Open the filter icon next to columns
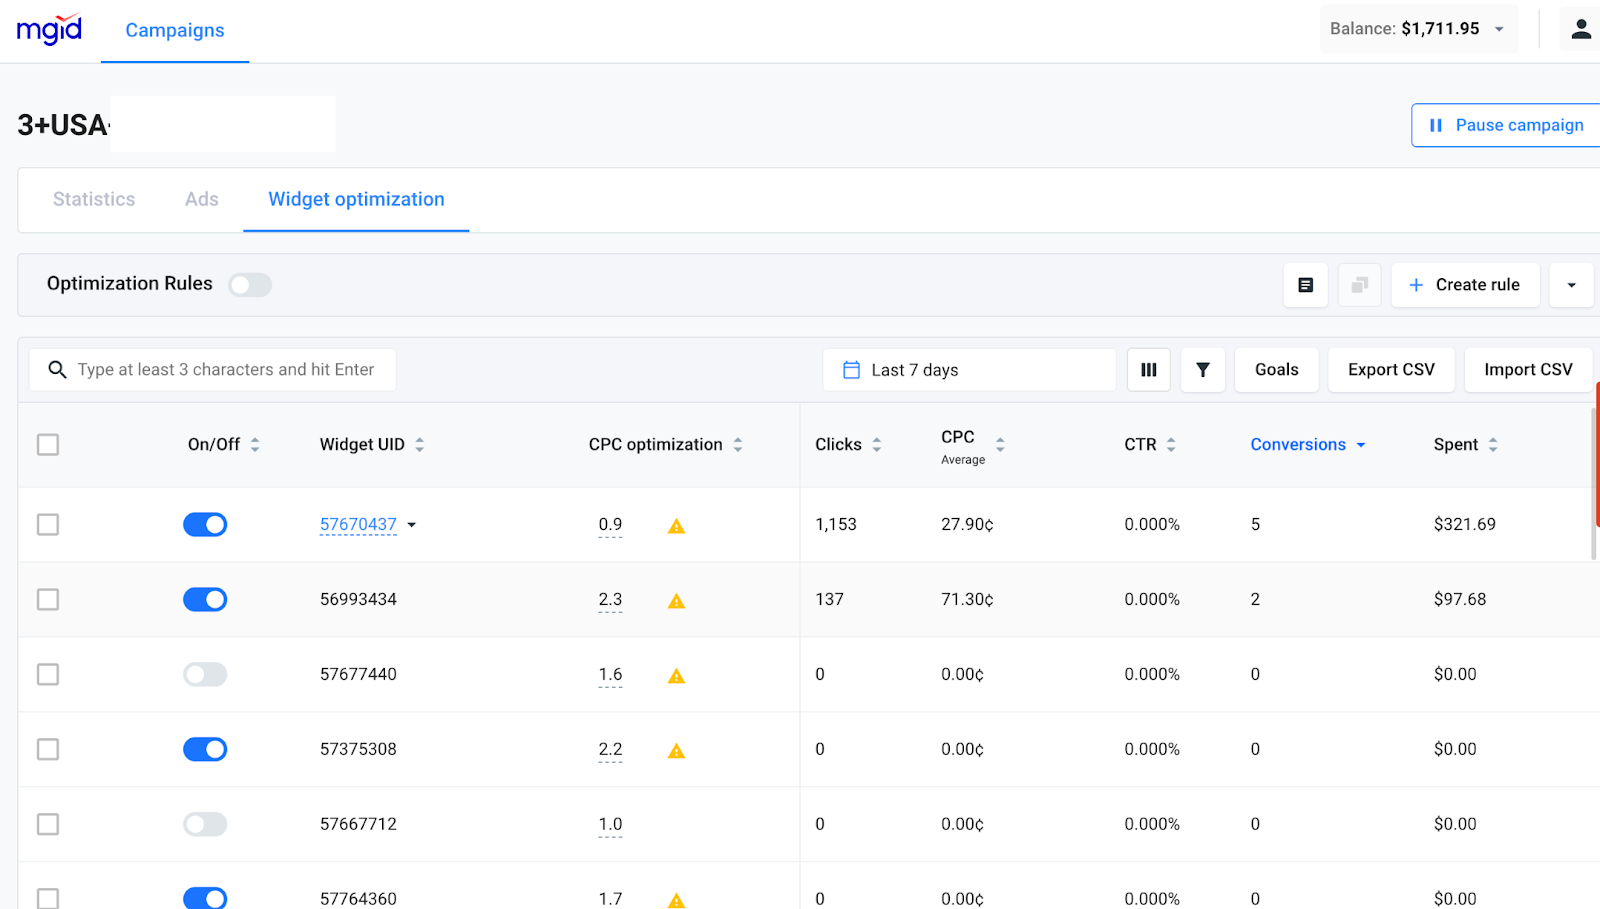 click(x=1202, y=369)
